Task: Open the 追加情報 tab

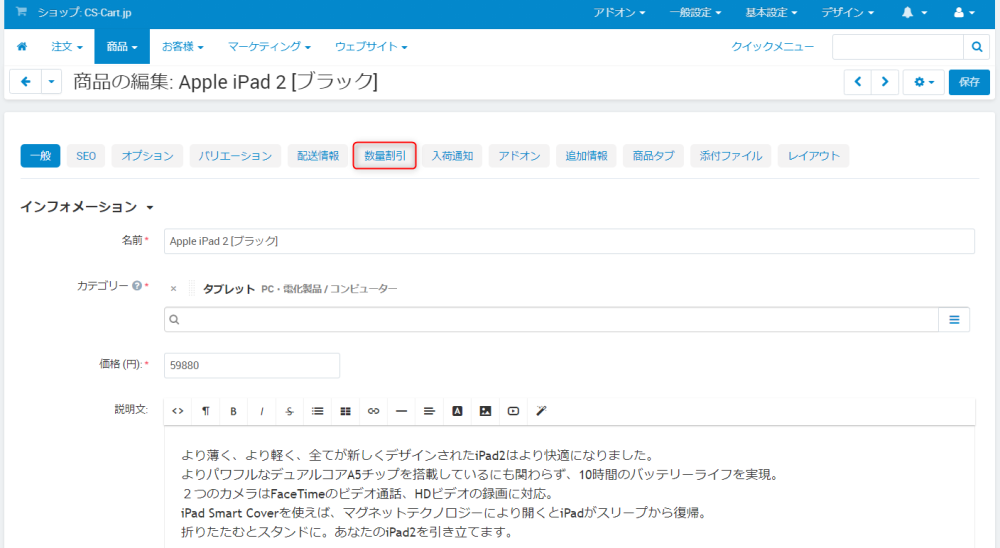Action: point(586,156)
